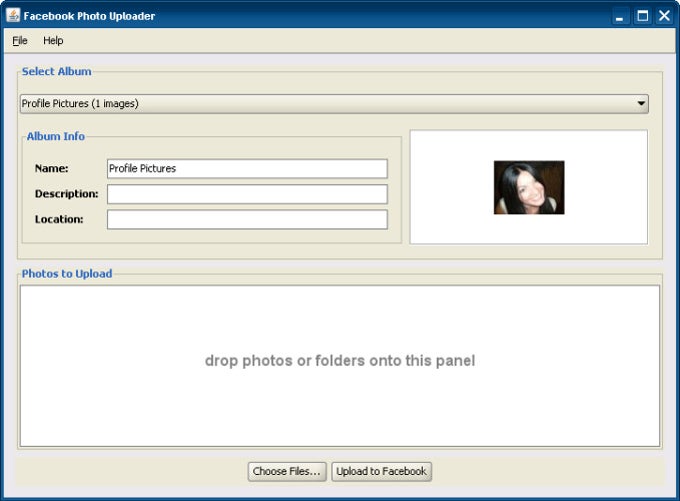Click Upload to Facebook button
Viewport: 680px width, 501px height.
pos(382,472)
